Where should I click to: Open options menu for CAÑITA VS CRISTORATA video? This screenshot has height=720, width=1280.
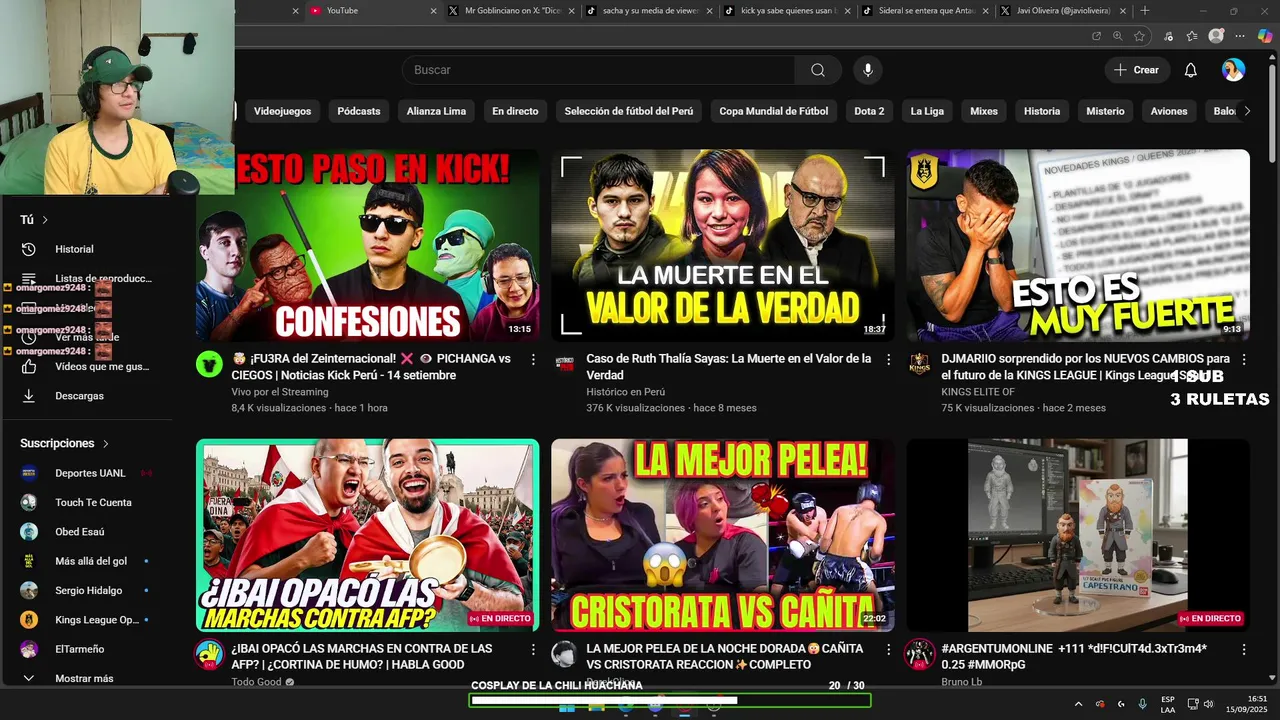[888, 649]
